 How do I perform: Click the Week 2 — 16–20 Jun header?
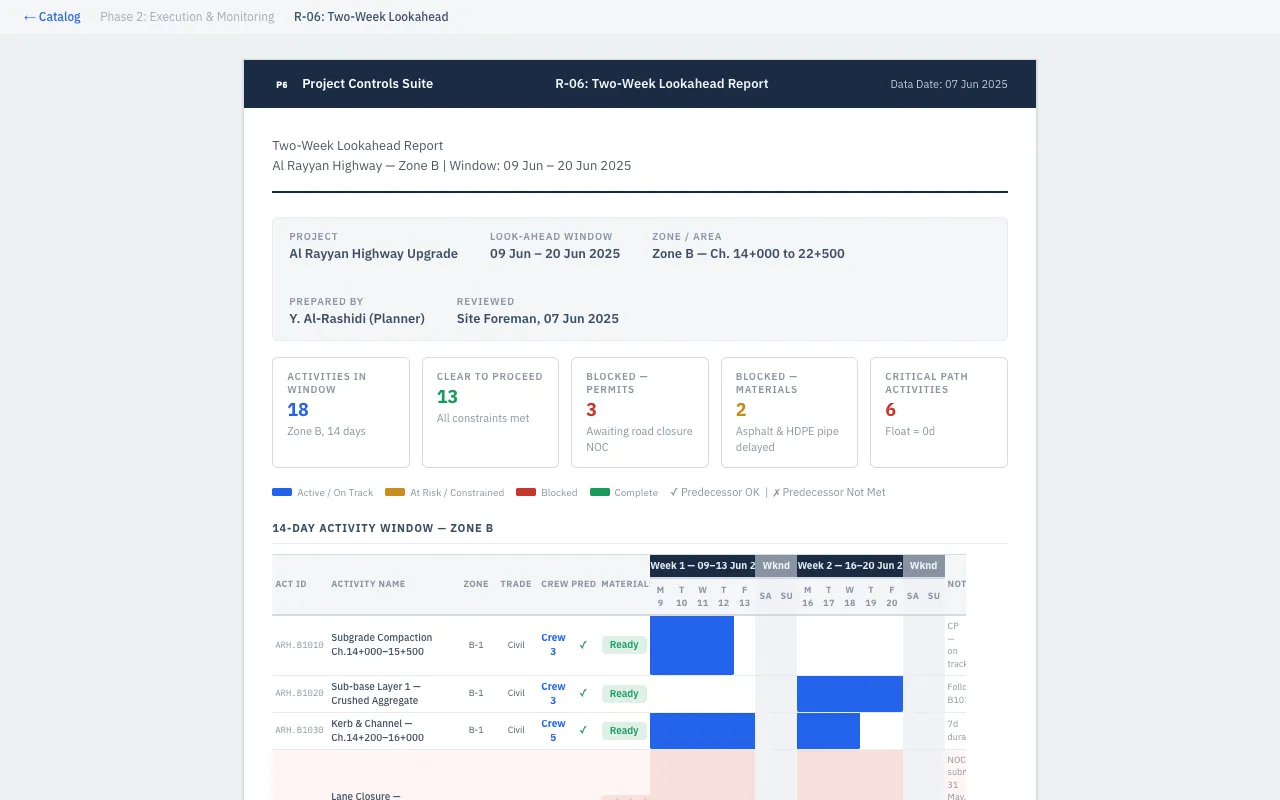click(849, 566)
